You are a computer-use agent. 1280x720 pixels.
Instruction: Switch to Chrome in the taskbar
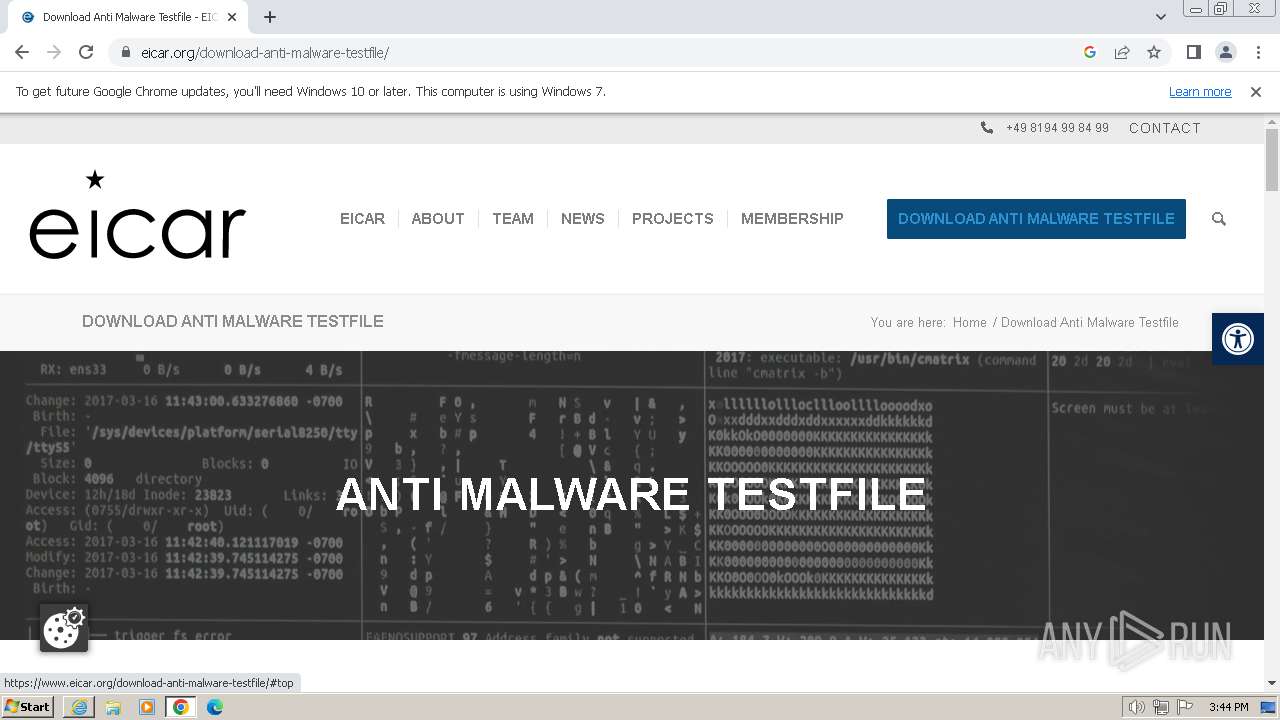181,707
